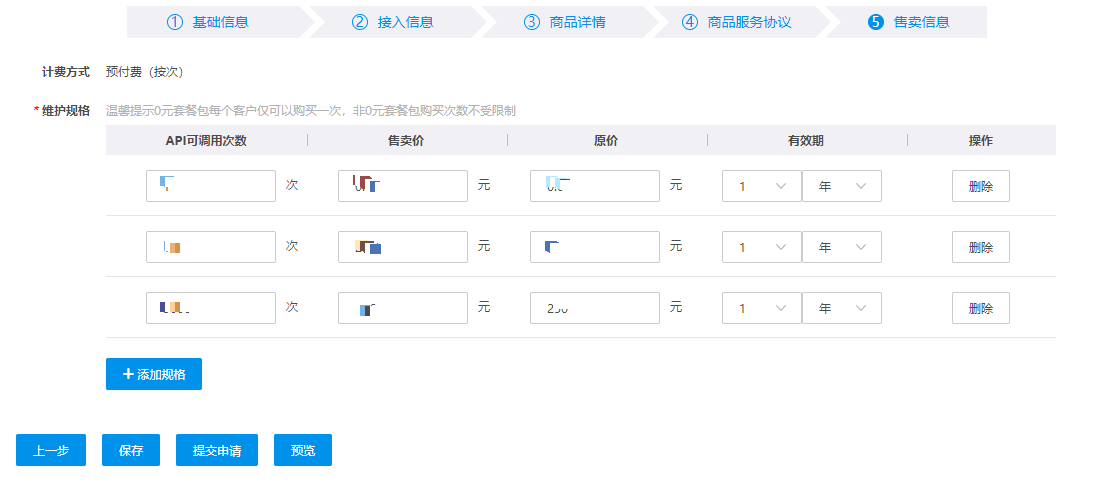Open second row 年 unit dropdown

[x=841, y=247]
